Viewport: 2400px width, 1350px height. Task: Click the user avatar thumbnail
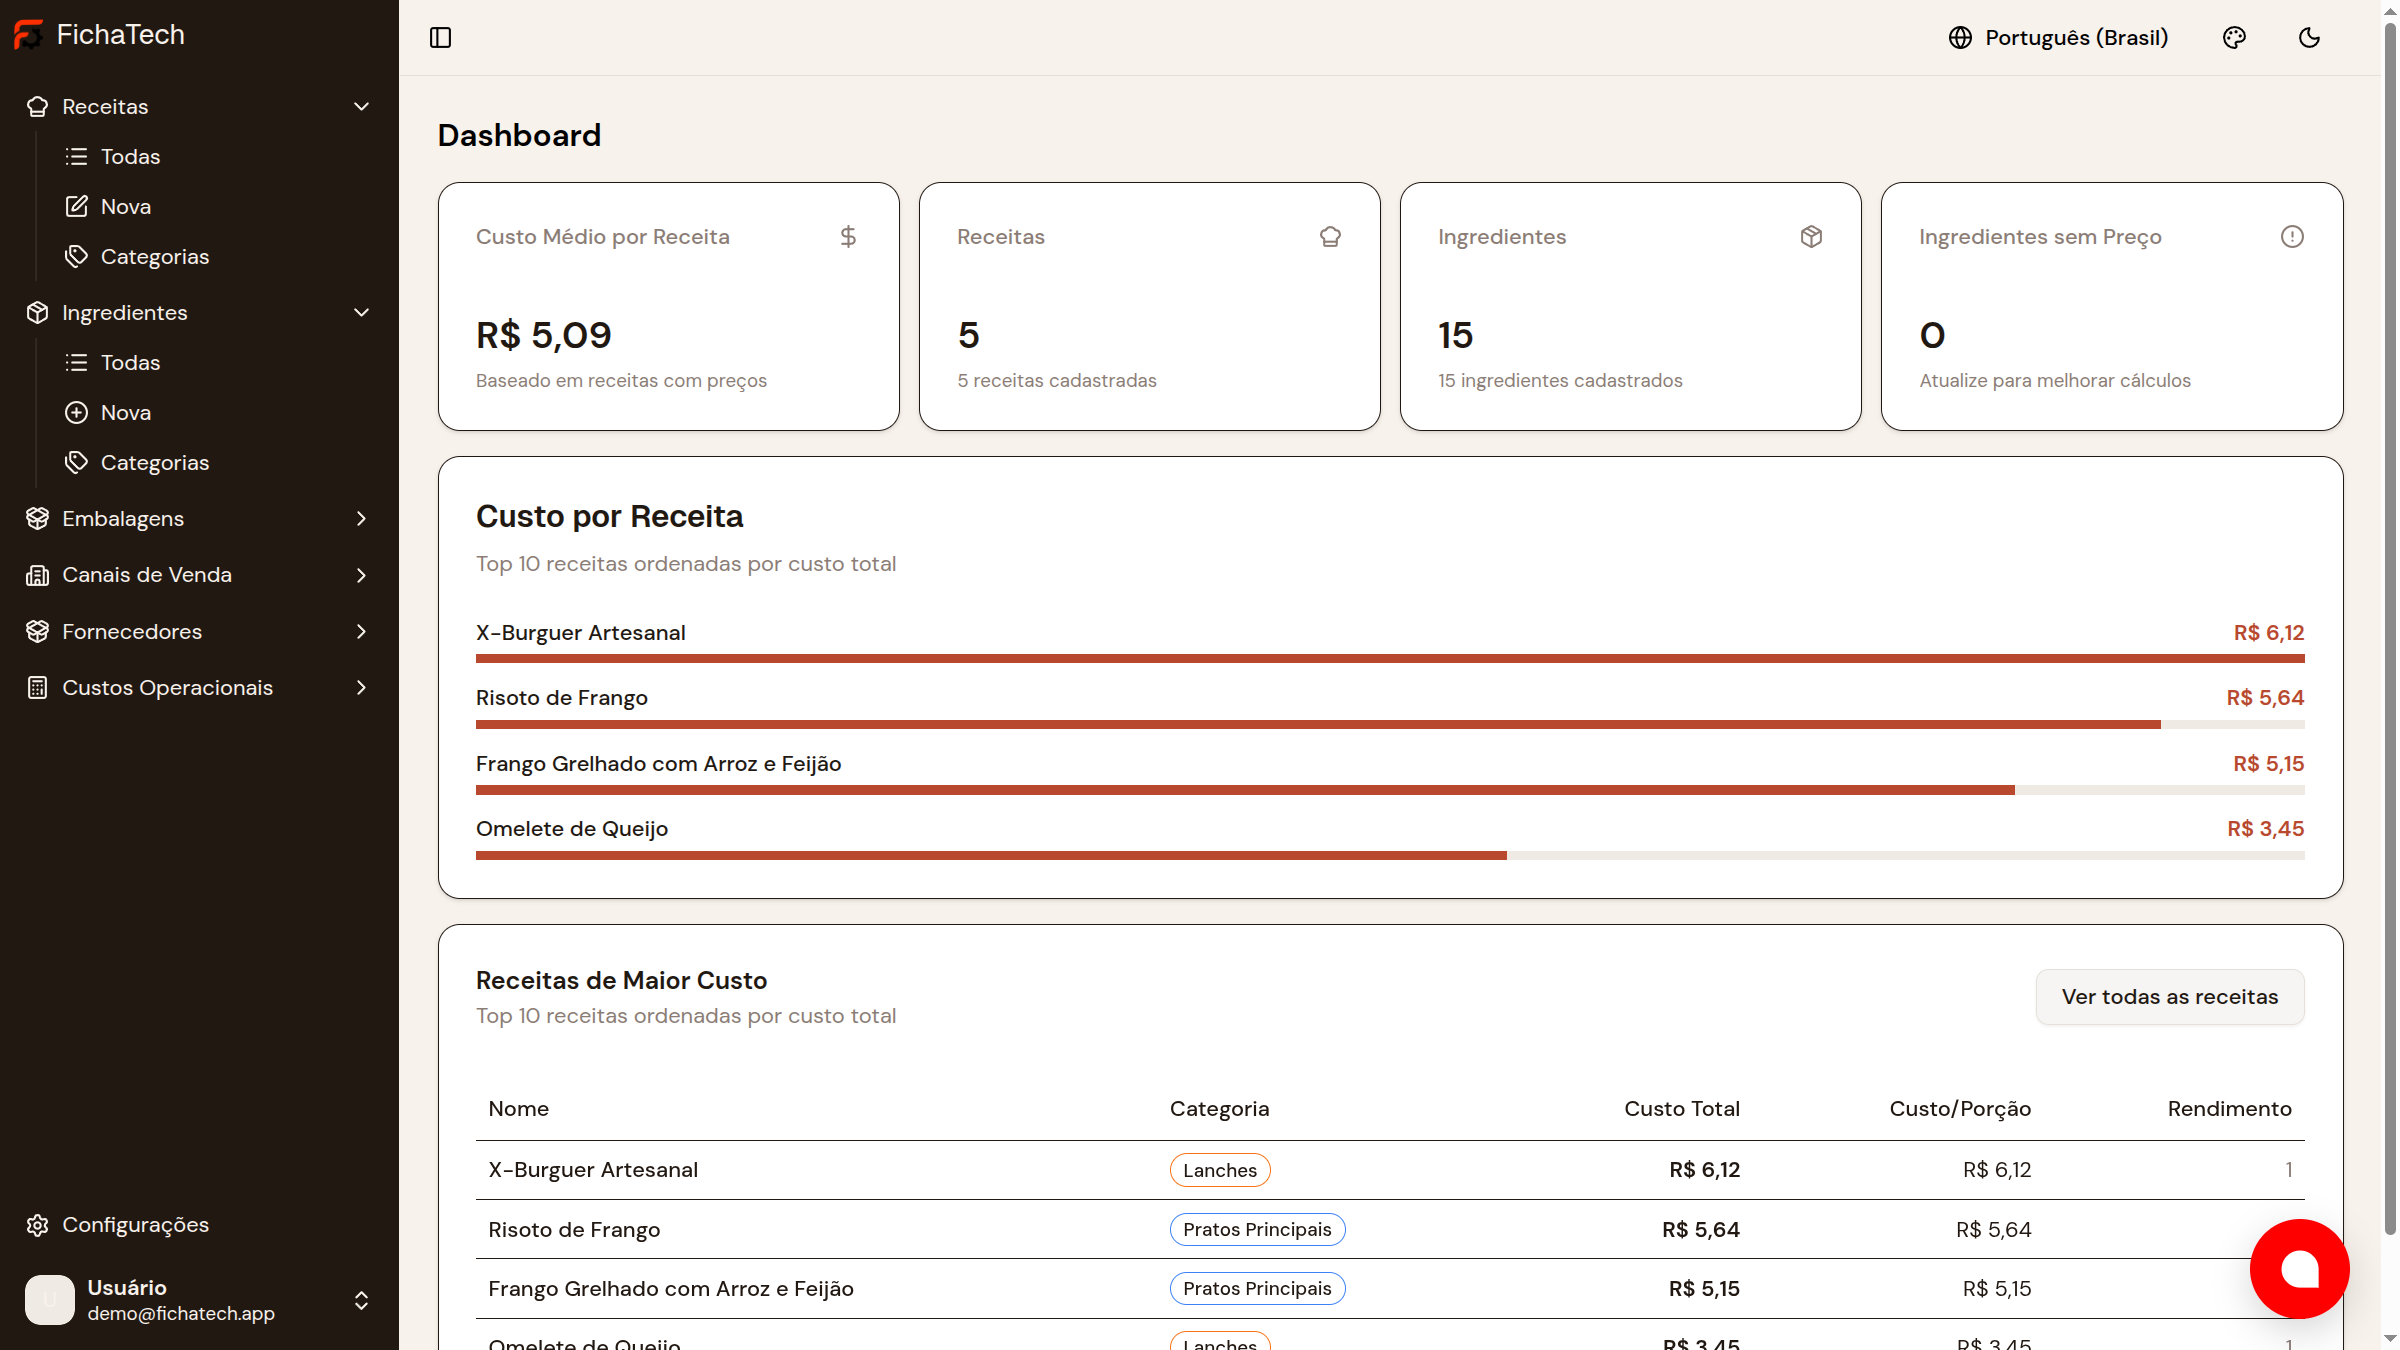coord(50,1300)
